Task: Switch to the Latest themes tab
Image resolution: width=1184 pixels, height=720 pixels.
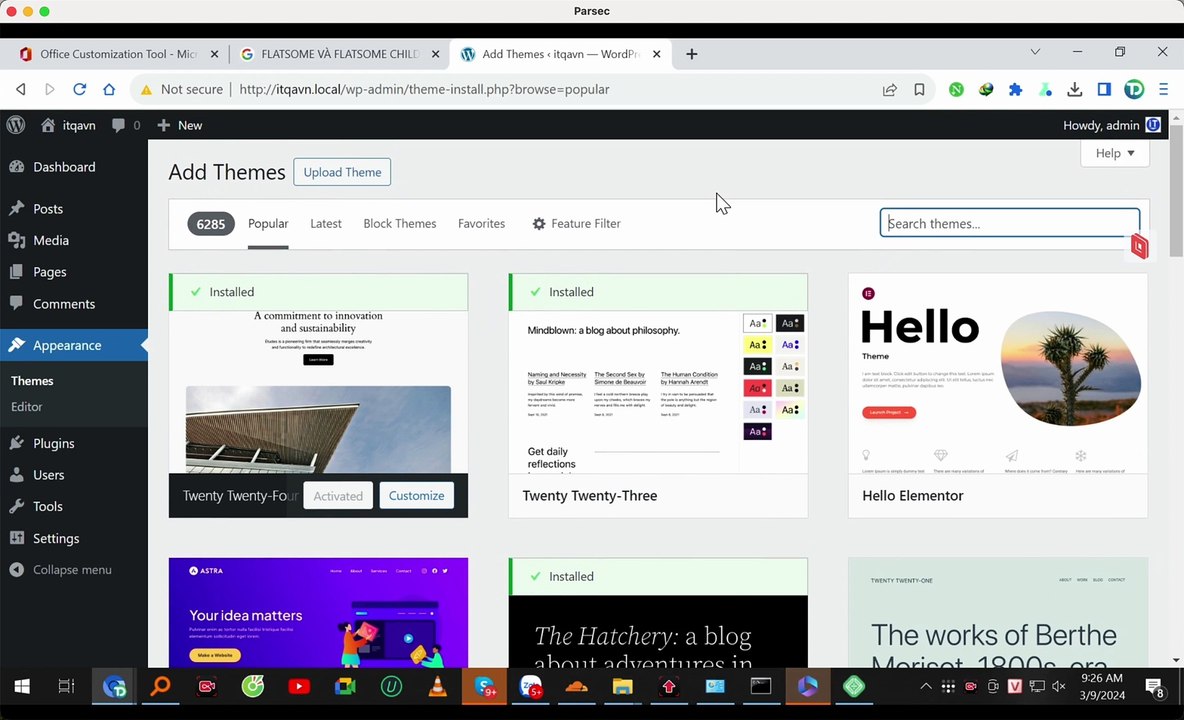Action: (325, 223)
